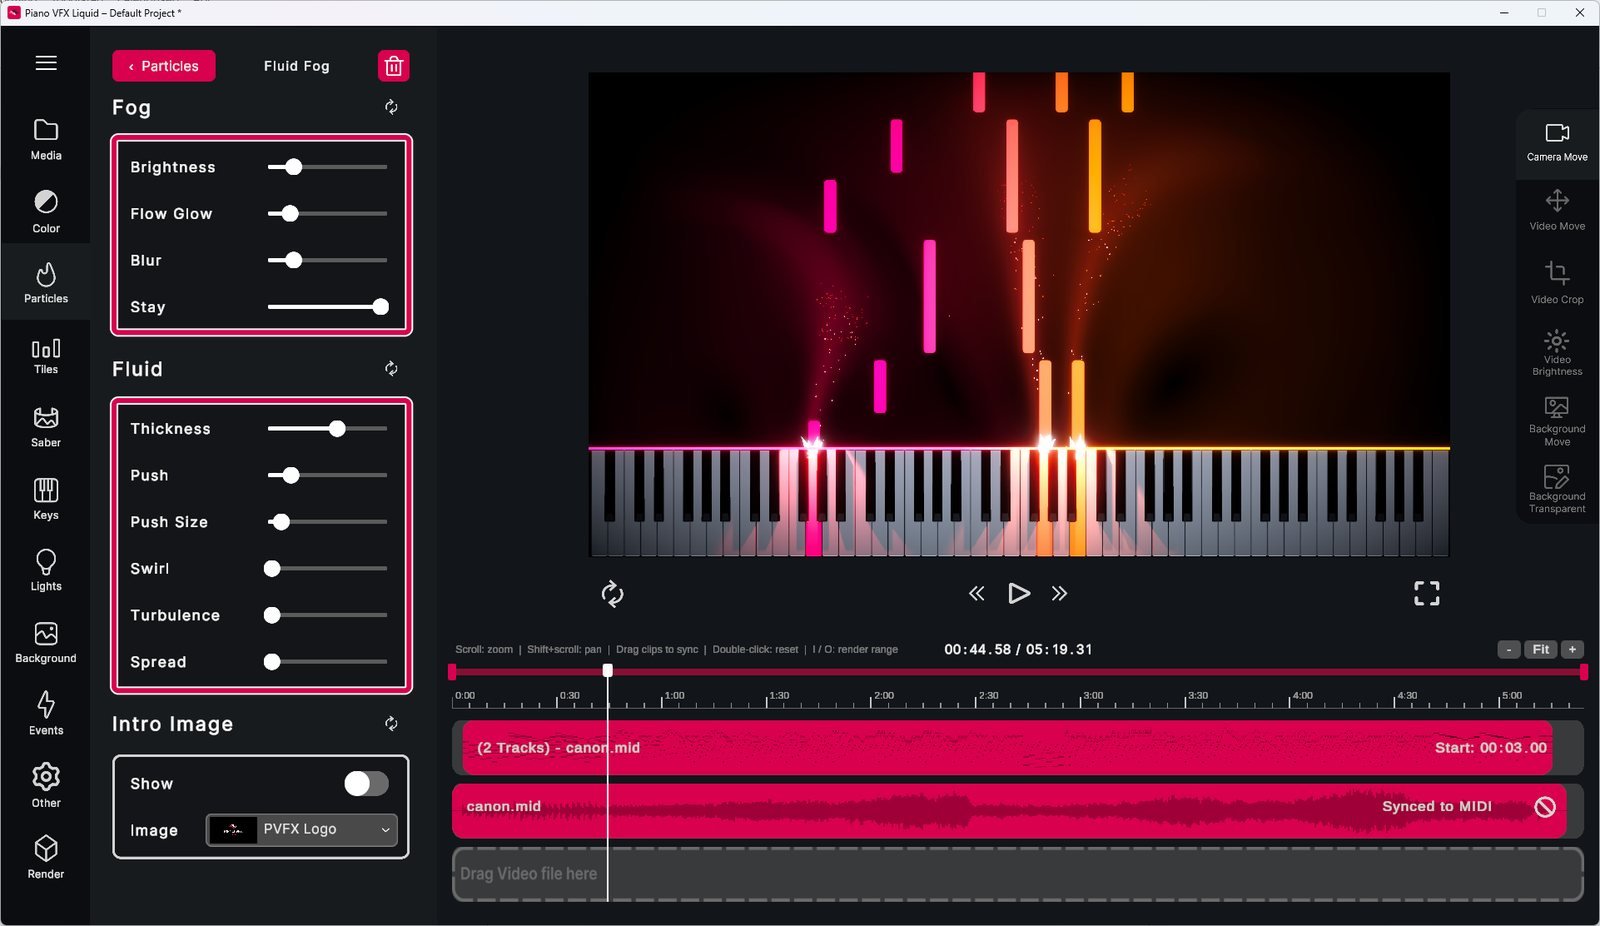Select the Background Transparent tool
This screenshot has width=1600, height=926.
(1557, 489)
